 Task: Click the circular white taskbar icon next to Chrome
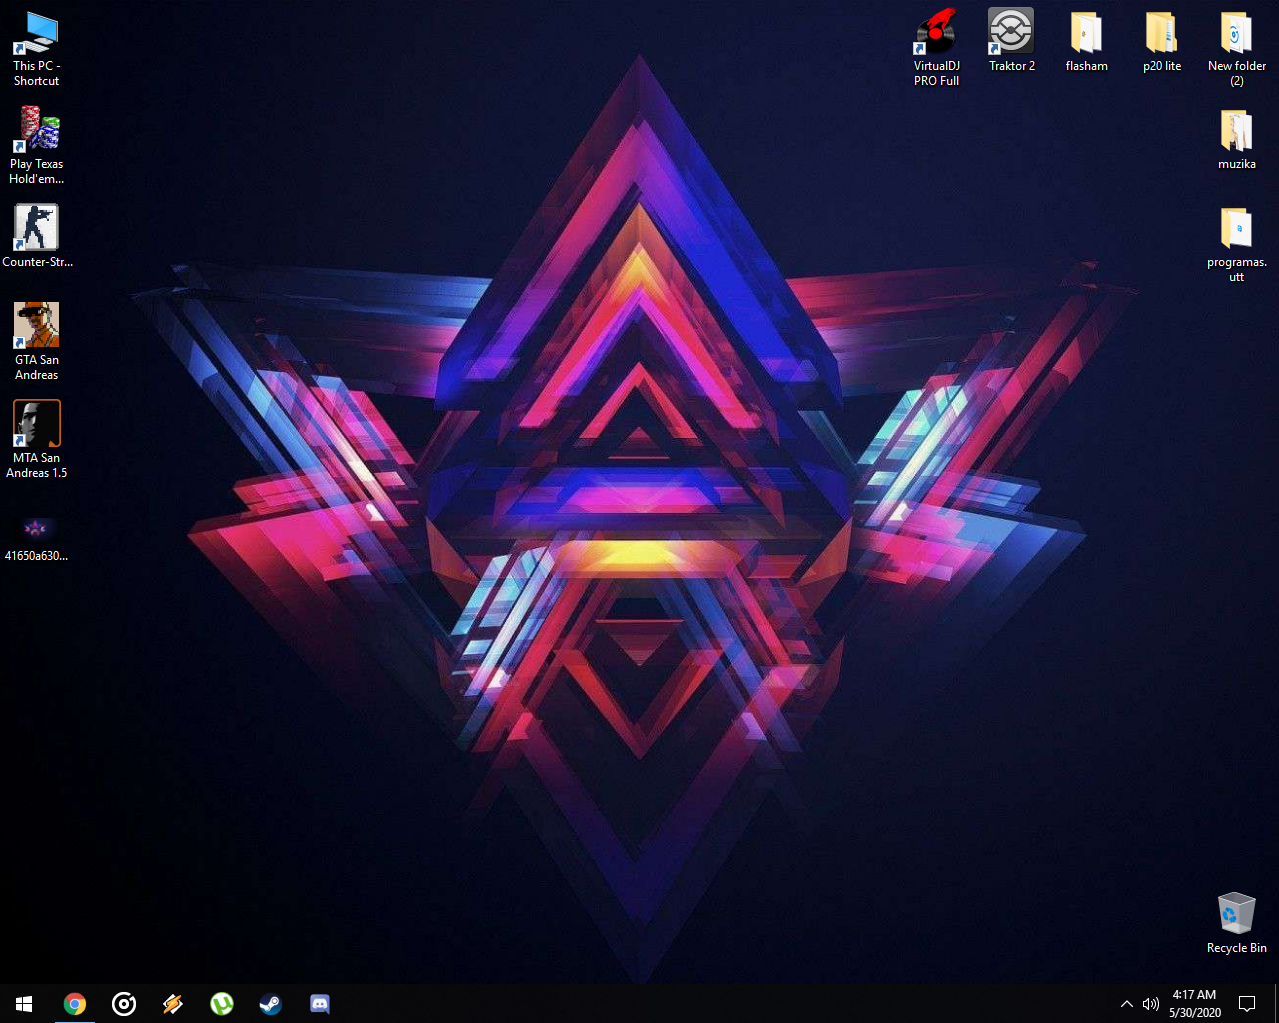coord(124,1003)
